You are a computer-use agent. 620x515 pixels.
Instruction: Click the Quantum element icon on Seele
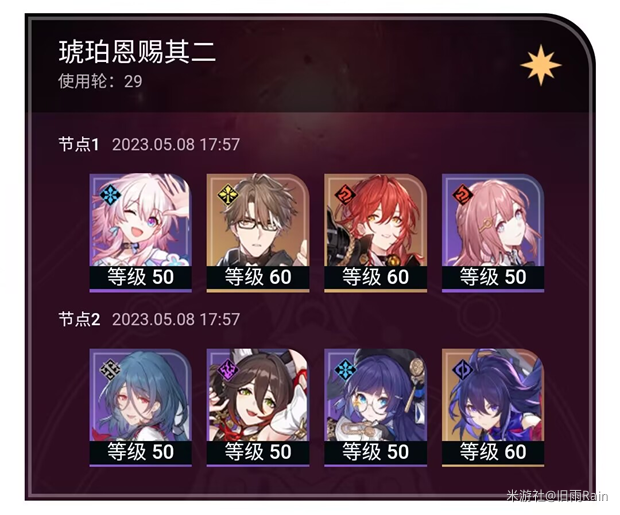coord(463,370)
